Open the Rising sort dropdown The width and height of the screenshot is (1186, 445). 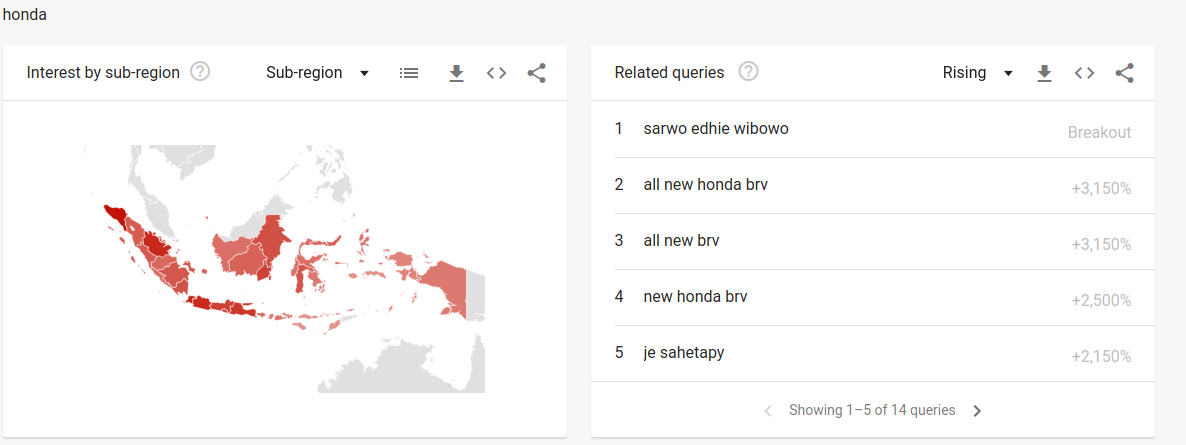(977, 73)
